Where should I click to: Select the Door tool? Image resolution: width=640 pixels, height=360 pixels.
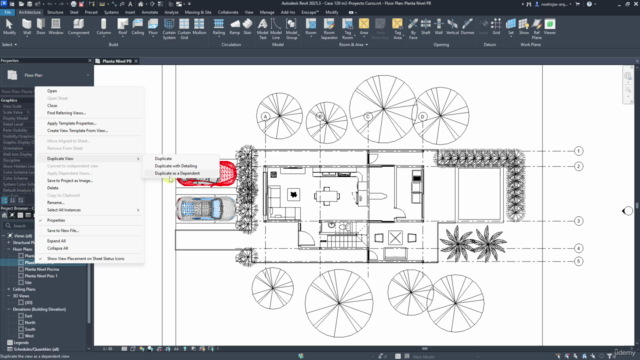pos(41,27)
